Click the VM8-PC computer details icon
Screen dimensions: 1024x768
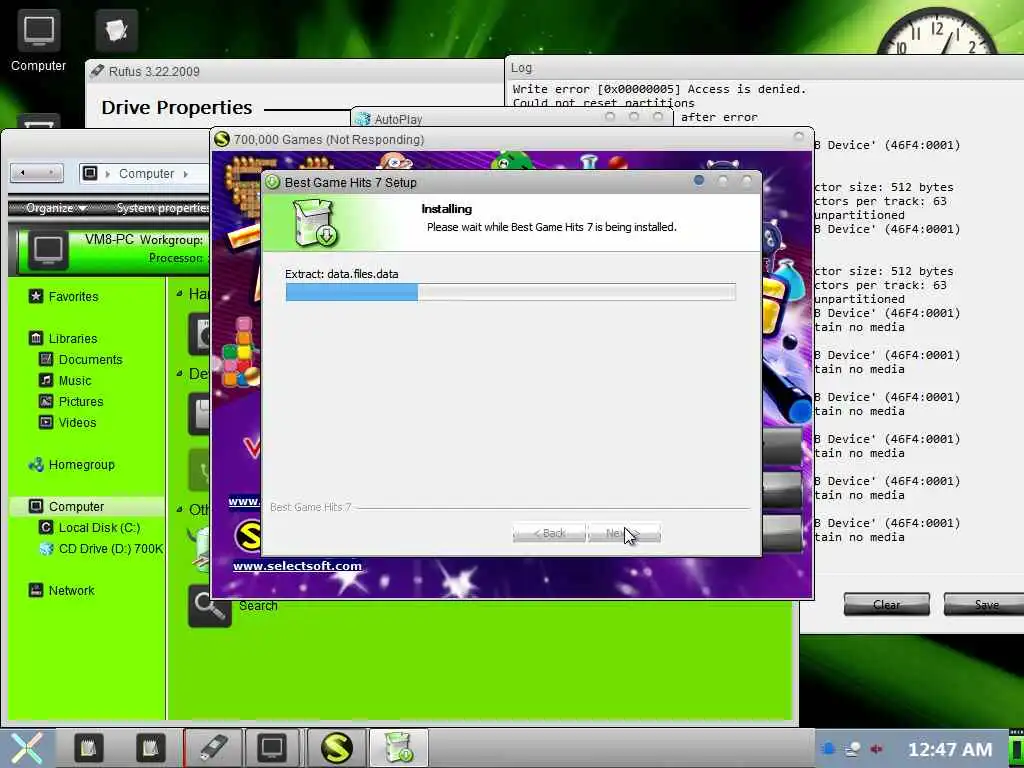coord(48,249)
